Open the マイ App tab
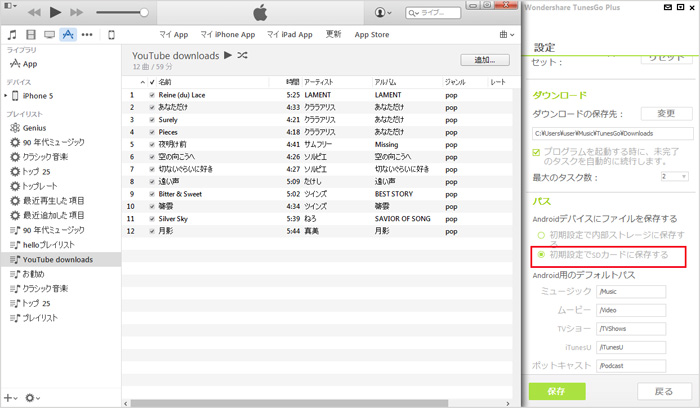The image size is (700, 408). (174, 34)
